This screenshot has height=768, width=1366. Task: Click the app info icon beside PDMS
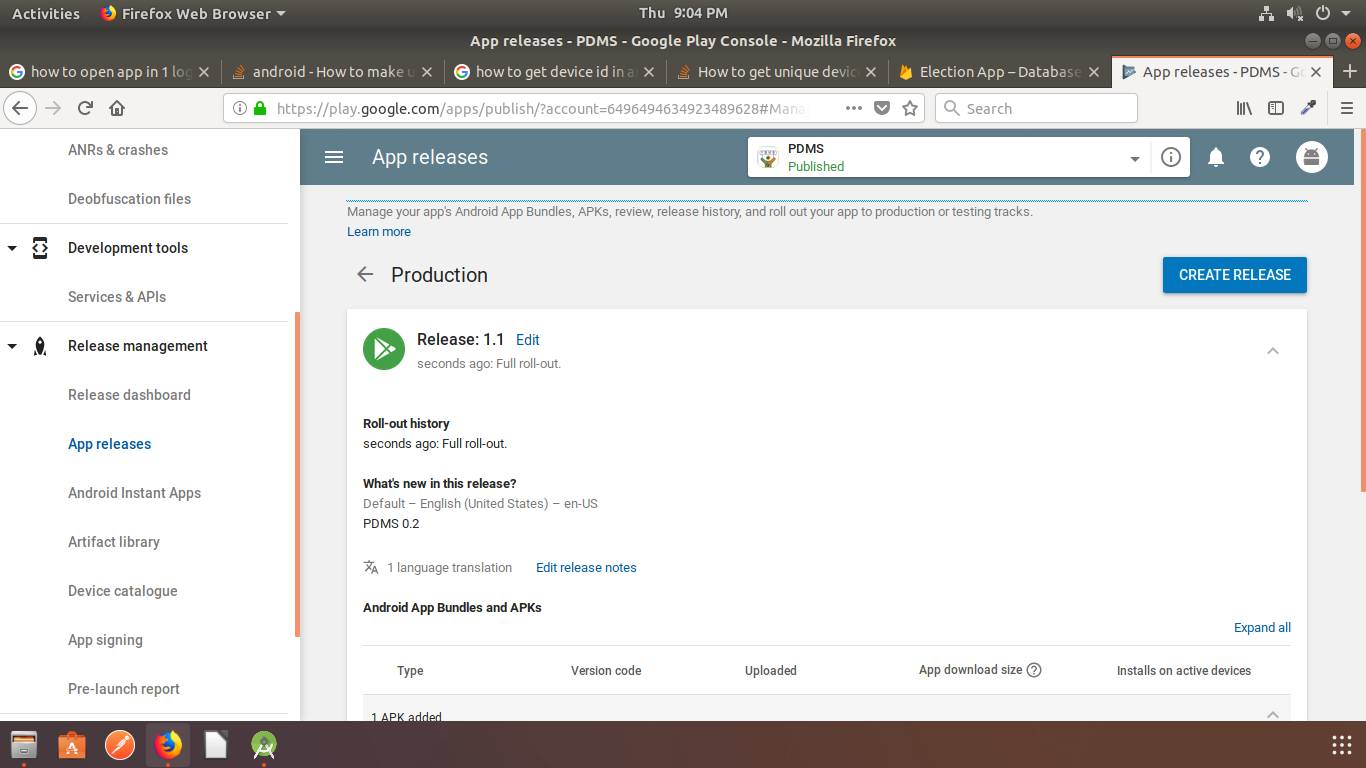point(1171,157)
